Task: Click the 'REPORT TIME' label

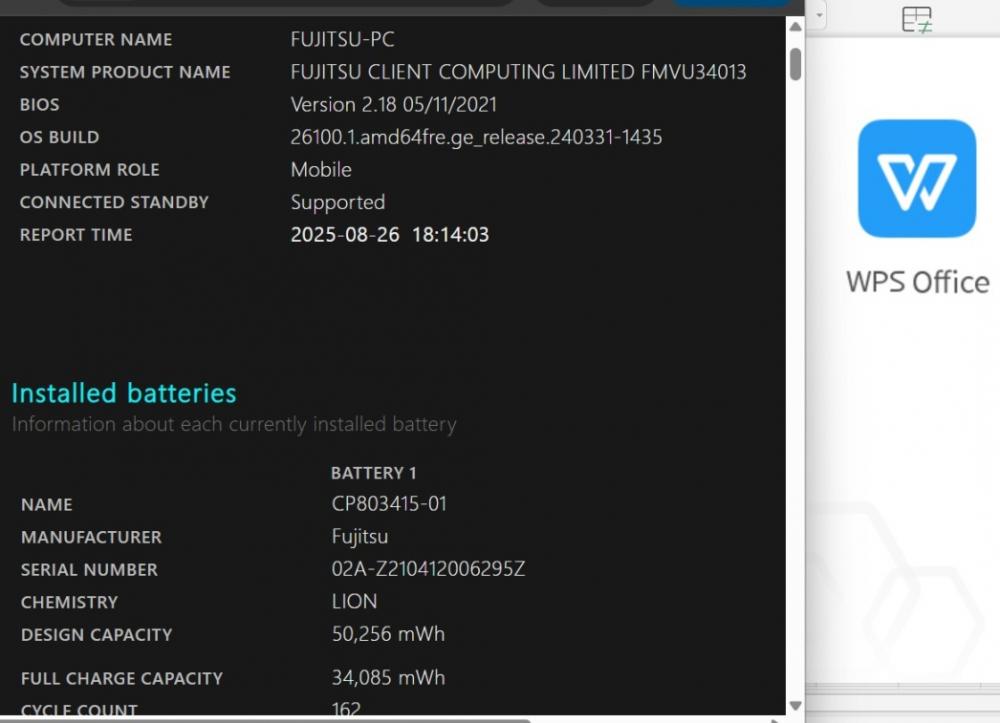Action: 76,235
